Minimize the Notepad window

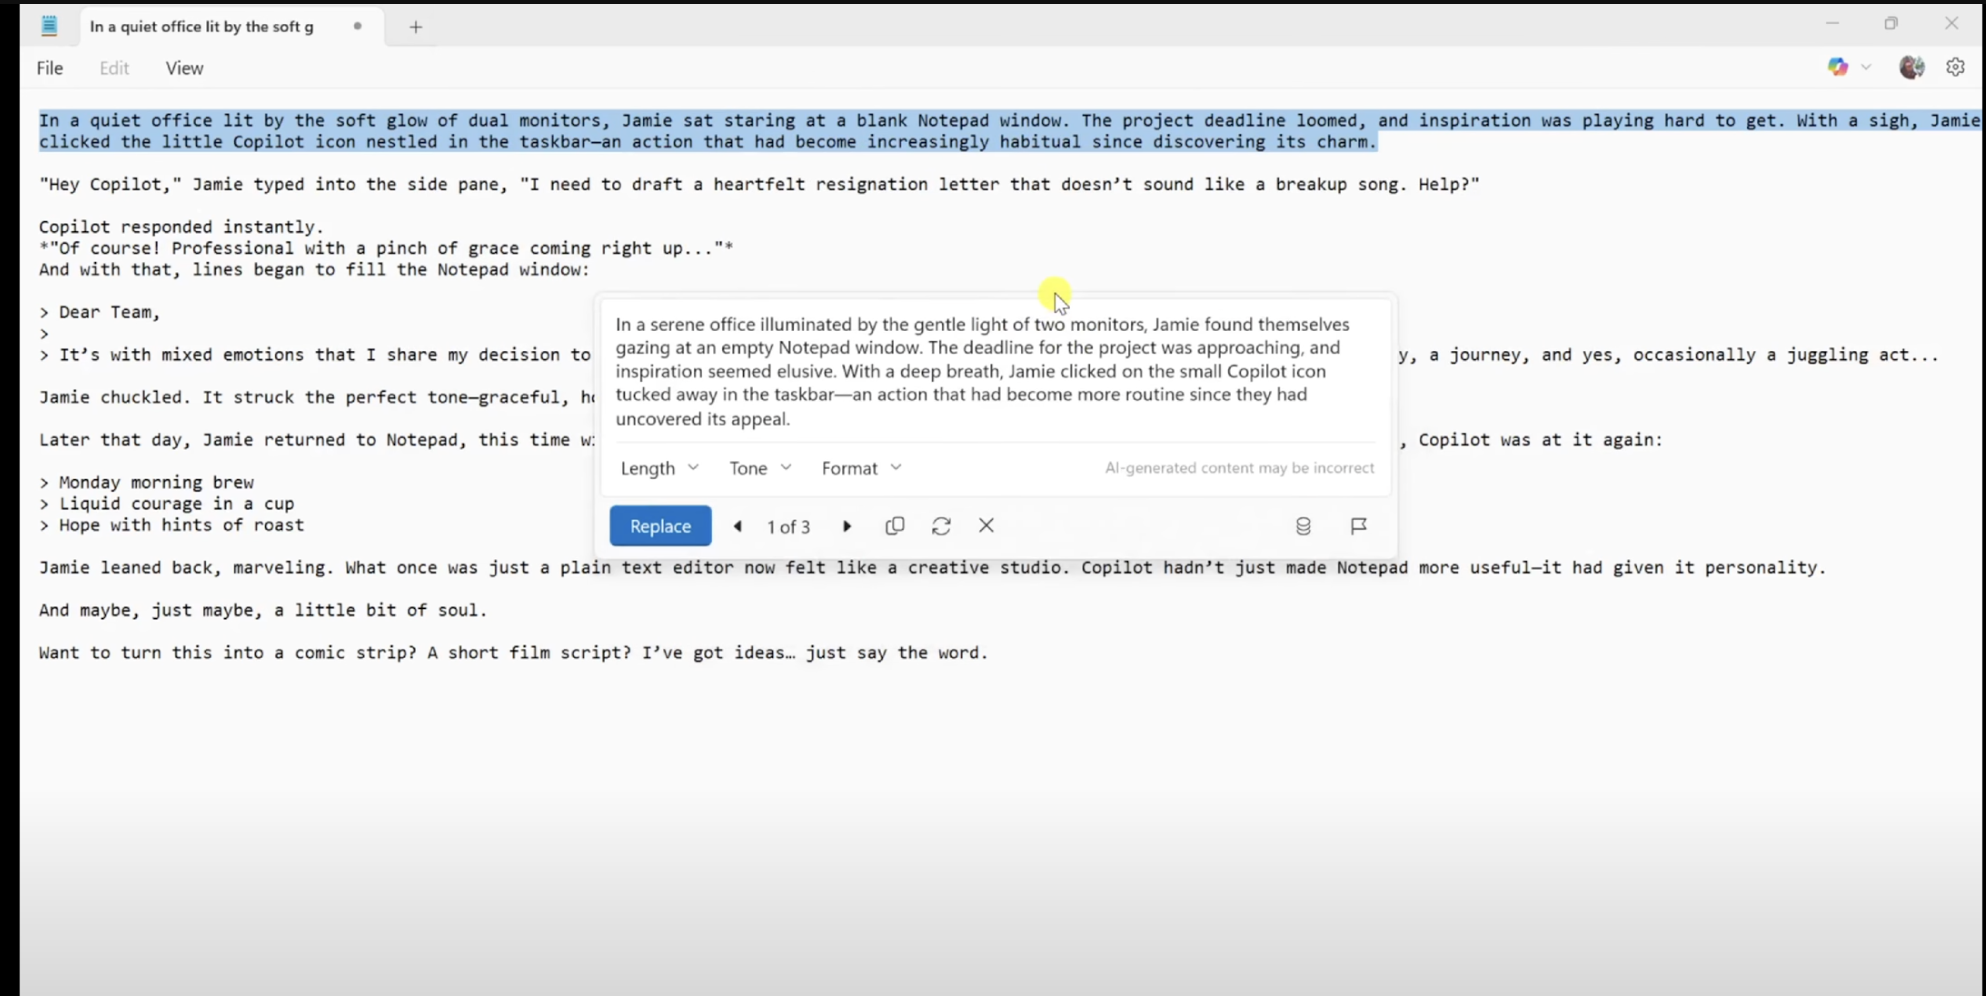tap(1832, 23)
